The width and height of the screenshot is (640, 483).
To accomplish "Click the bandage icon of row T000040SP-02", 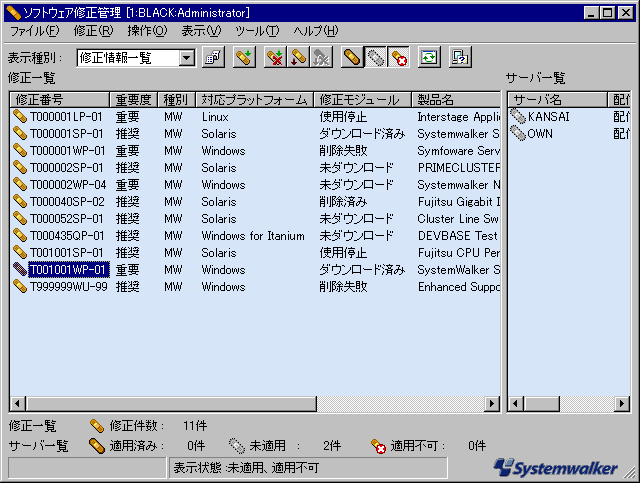I will (x=20, y=202).
